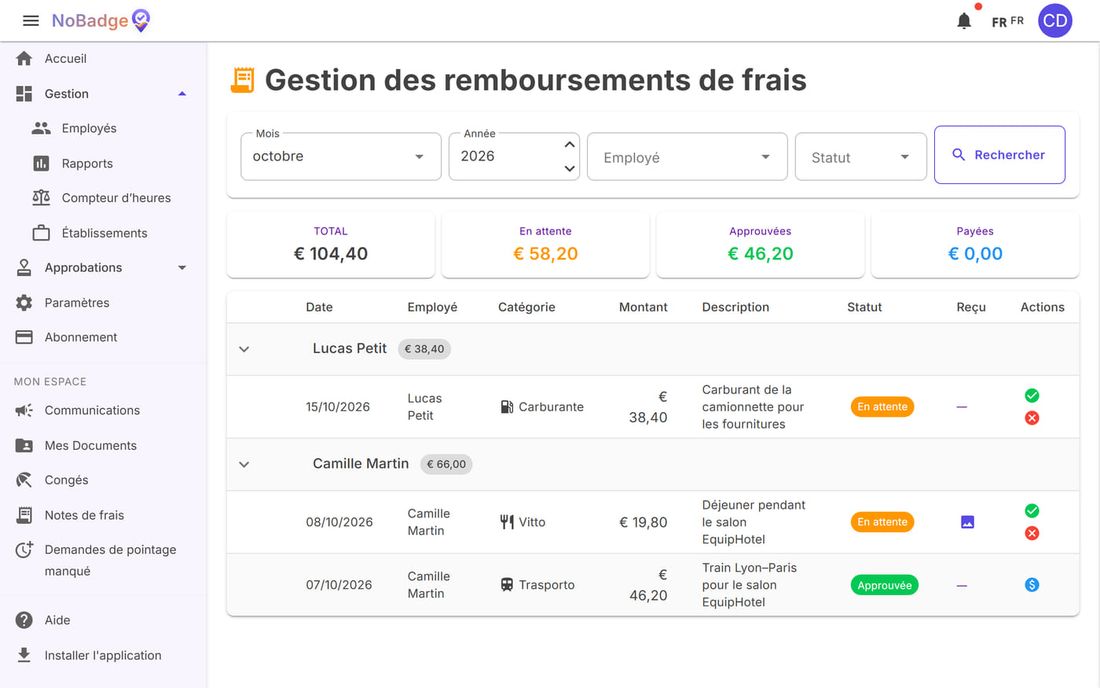Click the Date column header

(x=319, y=307)
